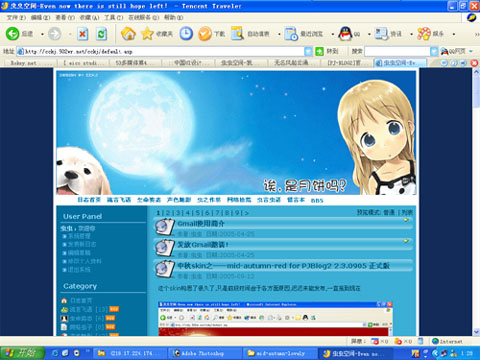Image resolution: width=480 pixels, height=360 pixels.
Task: Open the Windows 开始 Start button
Action: coord(22,353)
